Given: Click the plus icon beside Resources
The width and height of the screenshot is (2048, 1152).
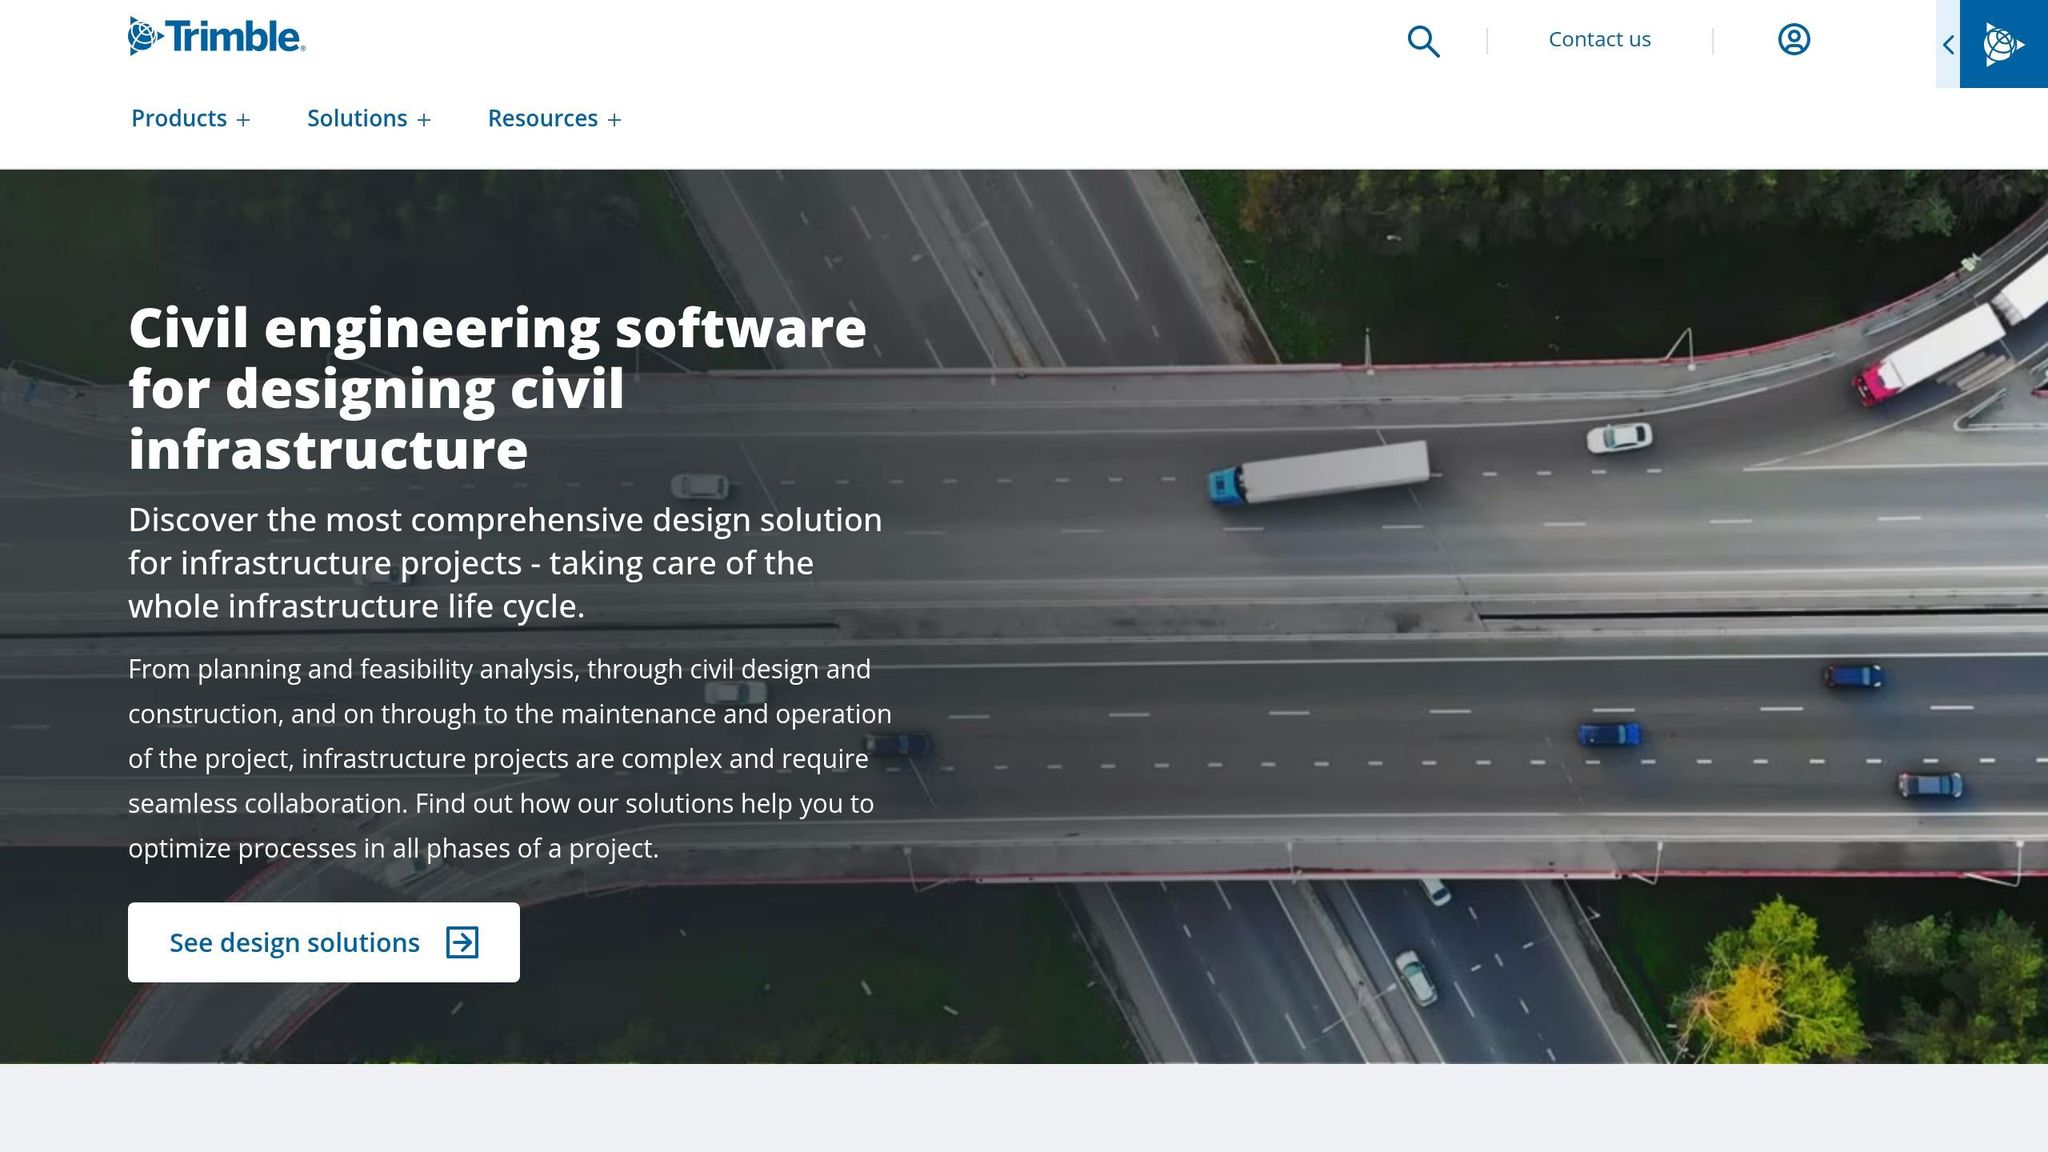Looking at the screenshot, I should point(614,120).
